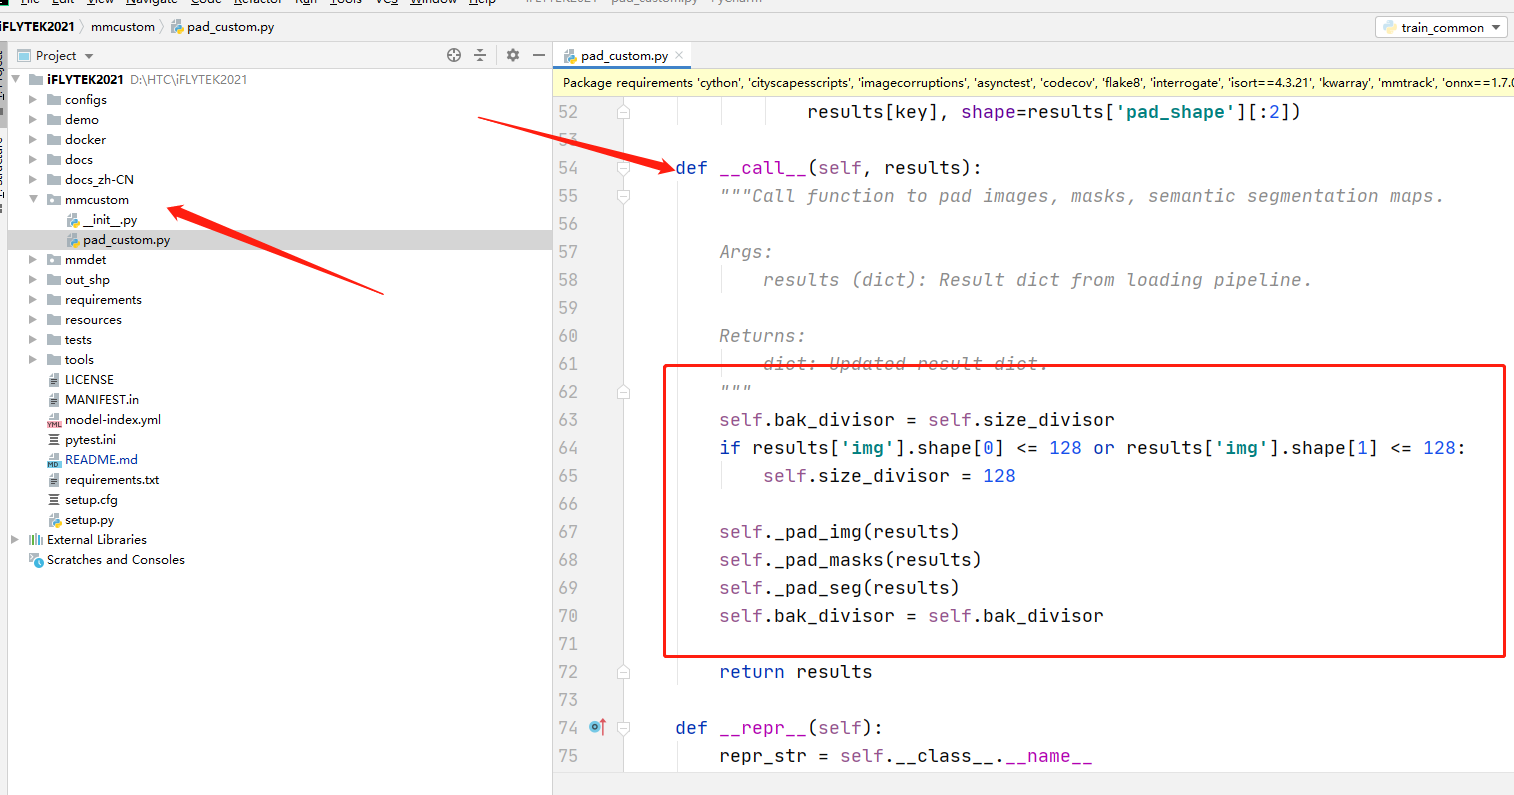Expand the requirements folder arrow

(x=33, y=299)
